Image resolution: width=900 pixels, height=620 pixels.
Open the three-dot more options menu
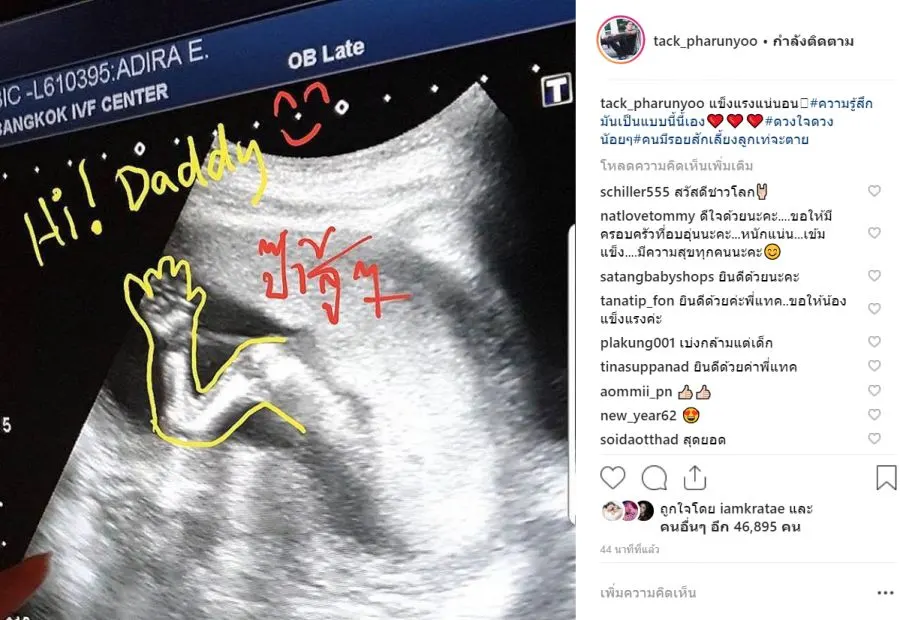click(885, 592)
